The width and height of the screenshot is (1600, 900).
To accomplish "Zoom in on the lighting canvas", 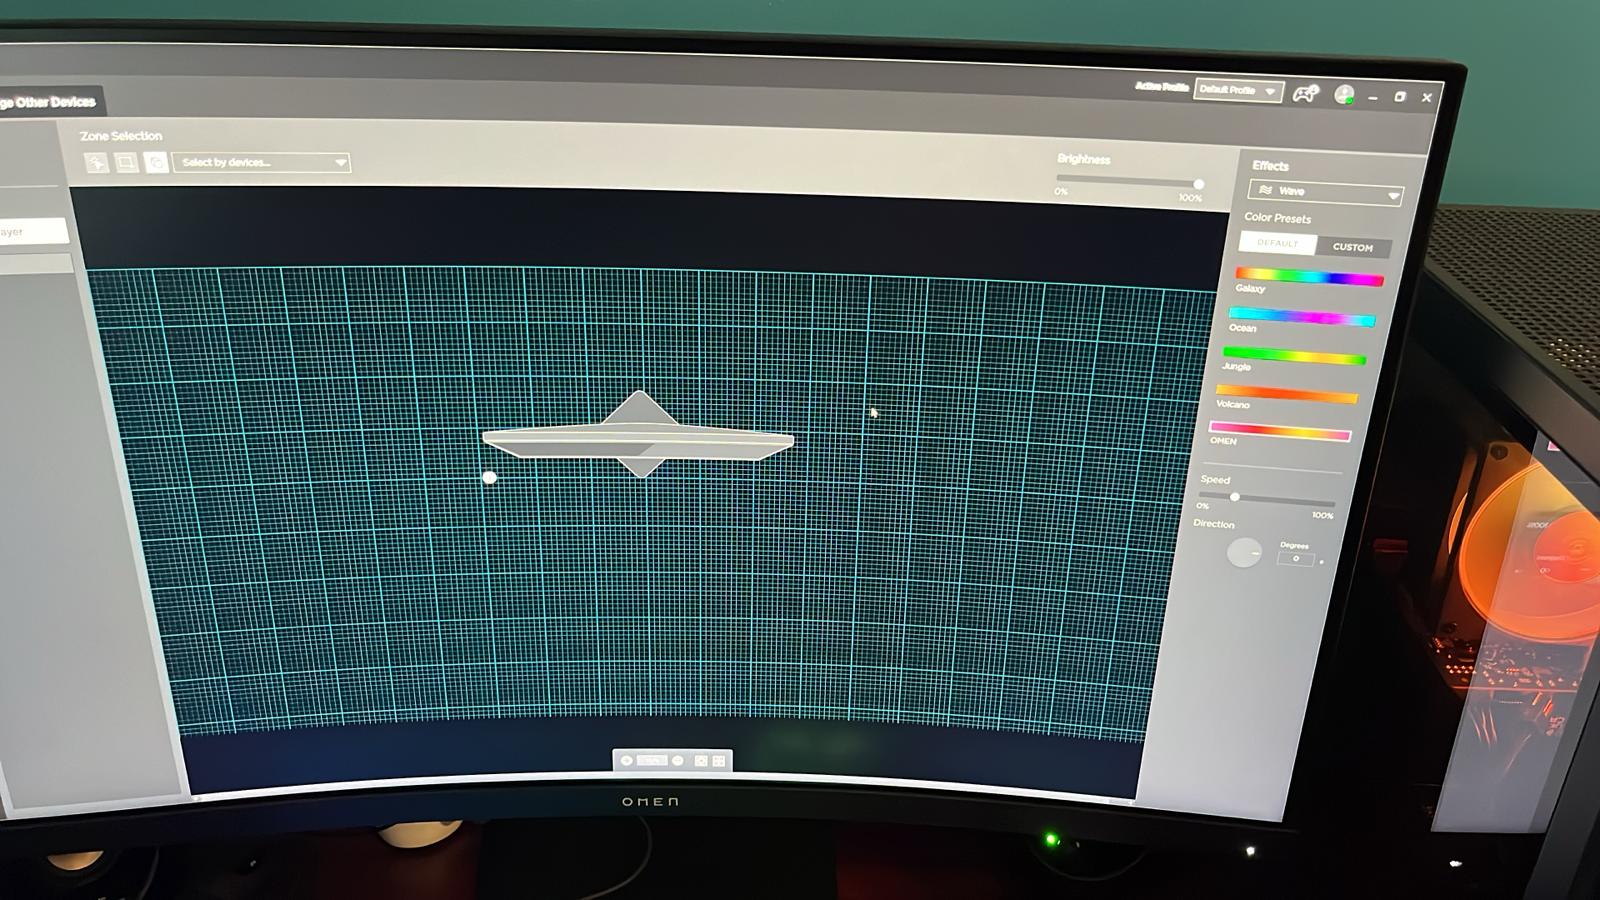I will 627,760.
